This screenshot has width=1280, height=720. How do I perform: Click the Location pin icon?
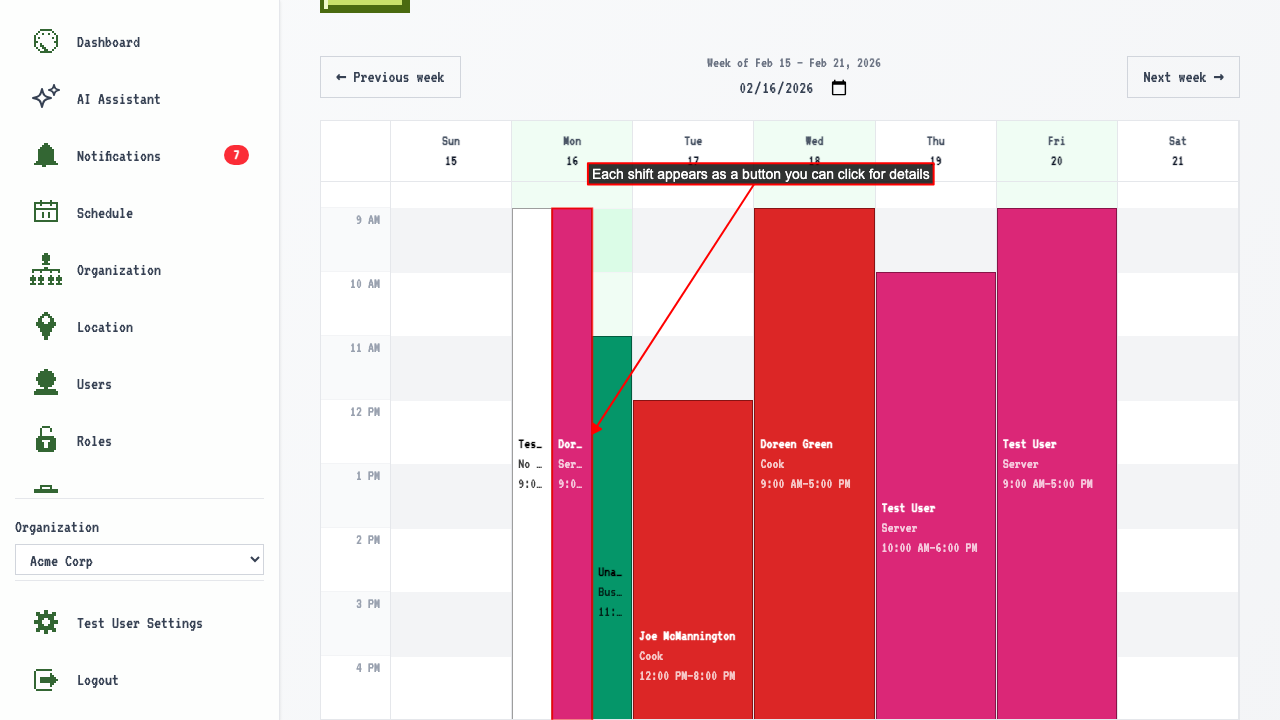[46, 327]
